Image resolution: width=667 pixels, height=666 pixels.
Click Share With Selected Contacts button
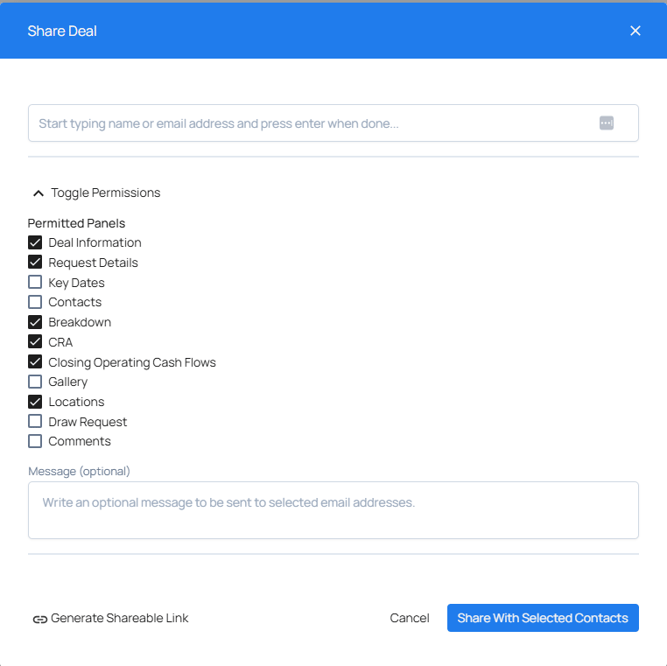coord(542,618)
